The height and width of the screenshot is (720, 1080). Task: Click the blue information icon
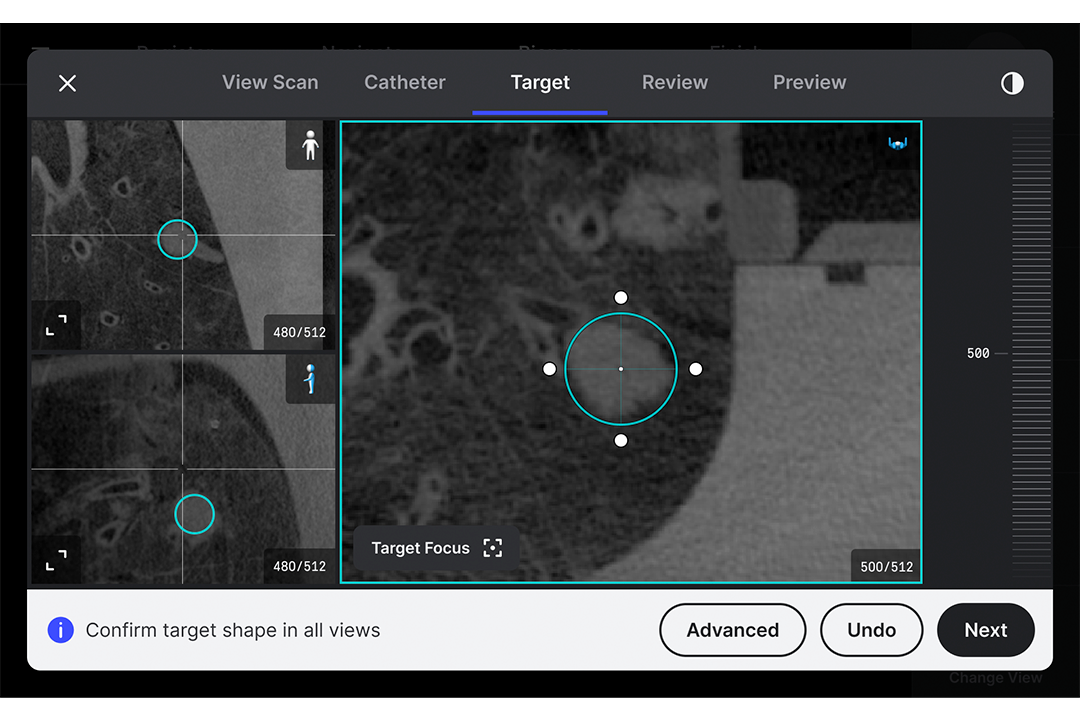(60, 630)
